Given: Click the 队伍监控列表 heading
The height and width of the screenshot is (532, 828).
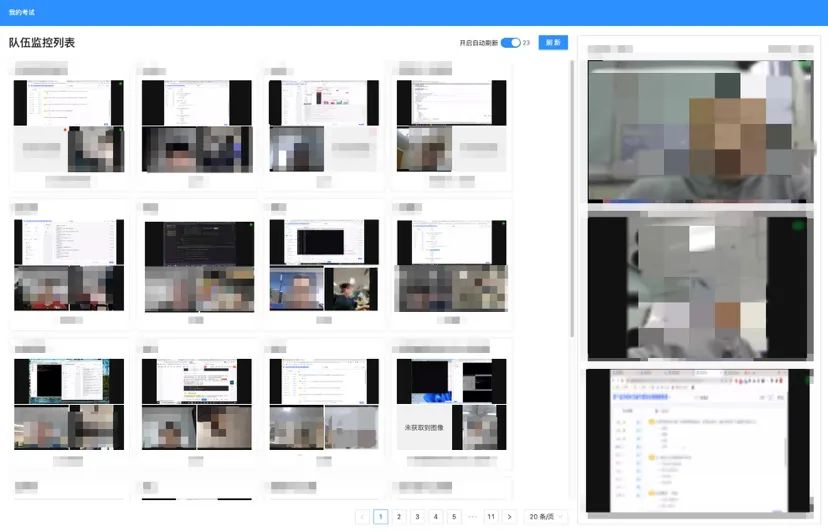Looking at the screenshot, I should click(x=42, y=43).
